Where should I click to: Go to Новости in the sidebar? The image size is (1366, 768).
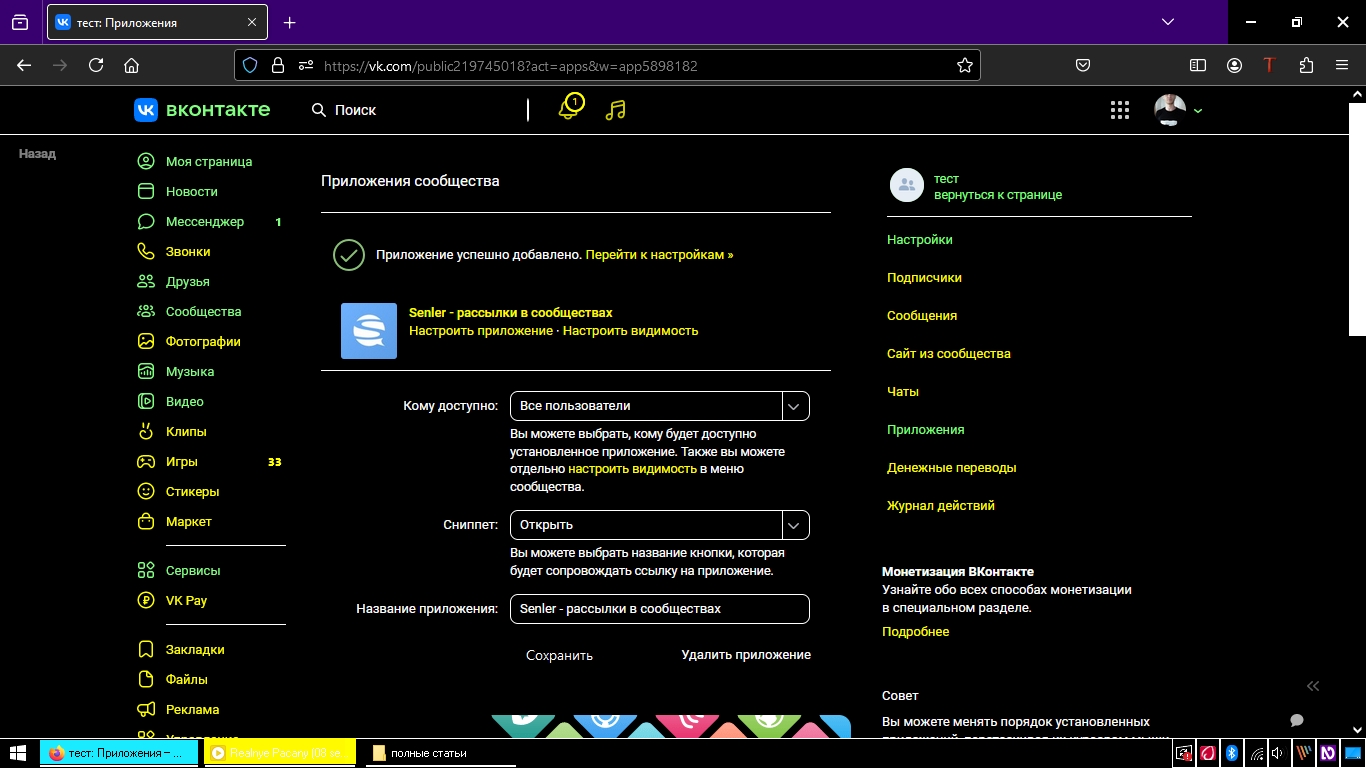point(191,191)
